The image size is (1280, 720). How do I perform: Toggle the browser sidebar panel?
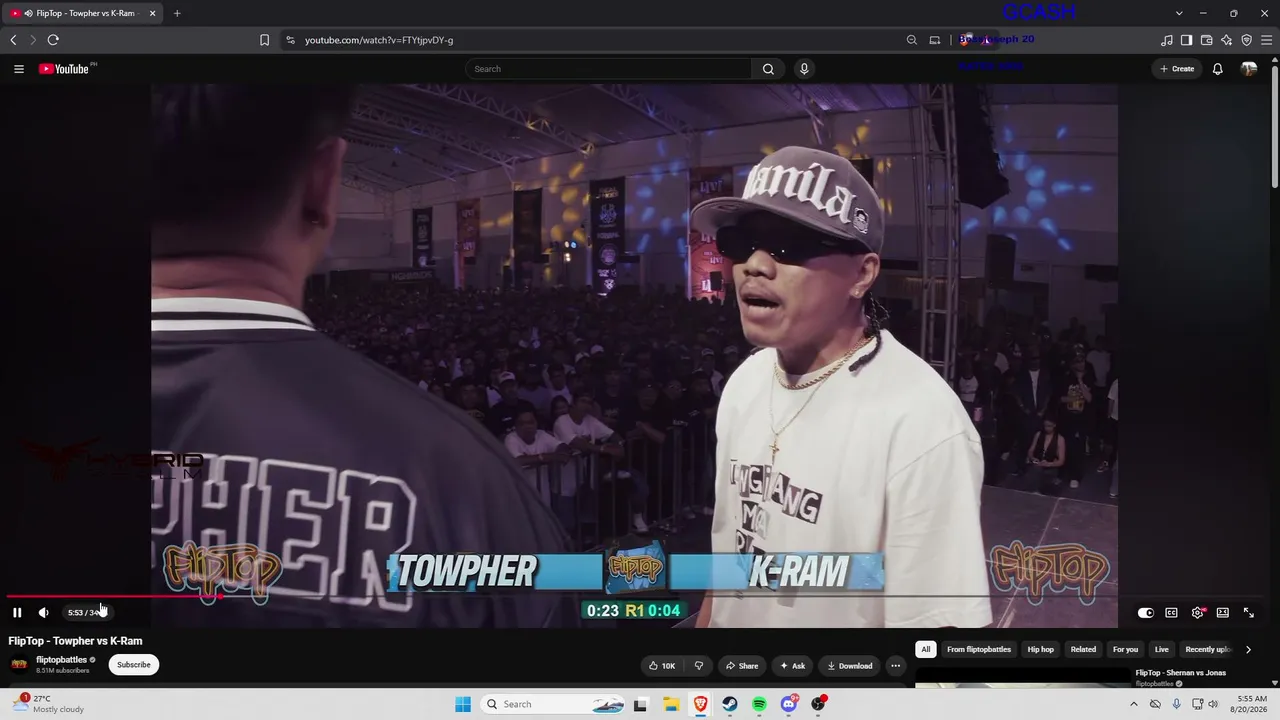point(1186,40)
